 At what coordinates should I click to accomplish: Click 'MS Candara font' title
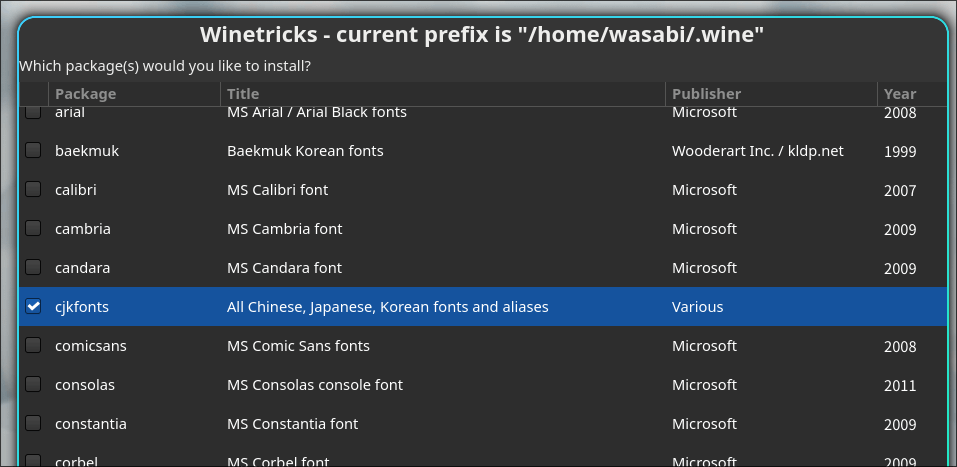284,268
